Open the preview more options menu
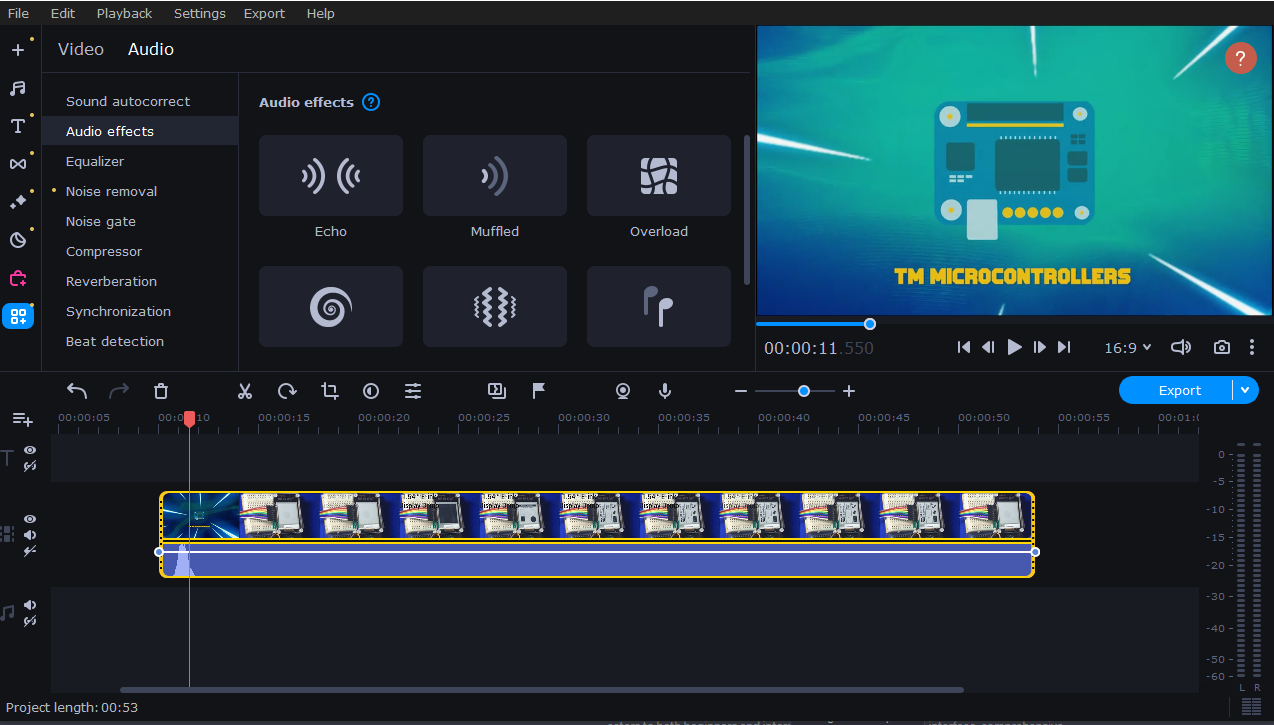The image size is (1274, 725). coord(1251,347)
